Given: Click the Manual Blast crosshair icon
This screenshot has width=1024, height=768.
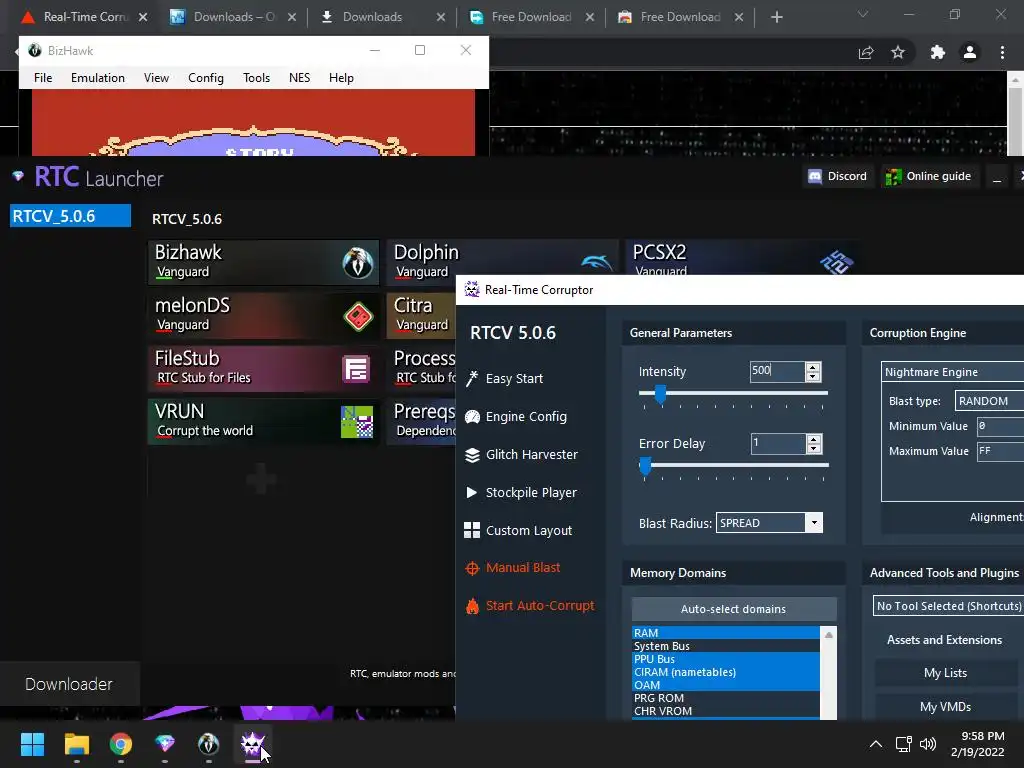Looking at the screenshot, I should [x=472, y=568].
